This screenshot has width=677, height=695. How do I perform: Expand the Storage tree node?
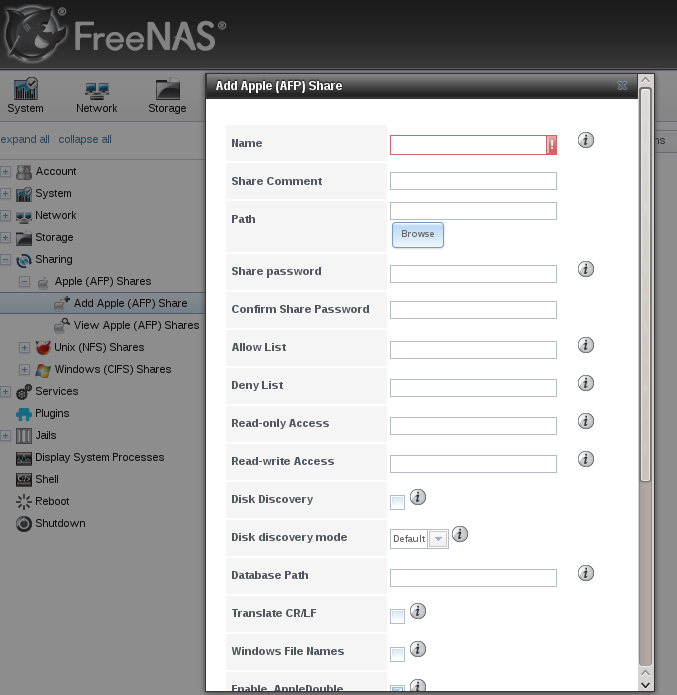point(5,238)
